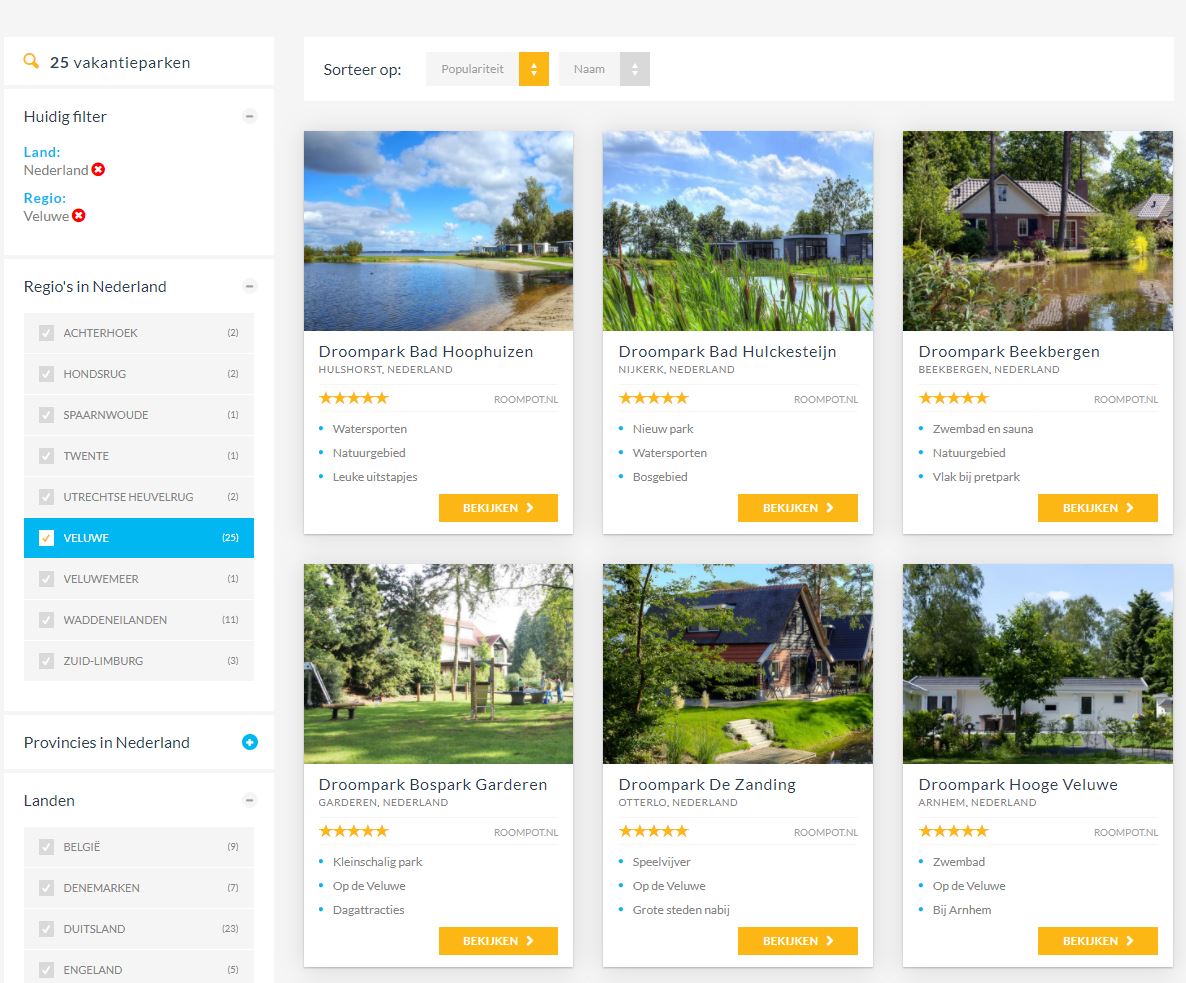Toggle Naam sort order arrows
1186x983 pixels.
(634, 69)
